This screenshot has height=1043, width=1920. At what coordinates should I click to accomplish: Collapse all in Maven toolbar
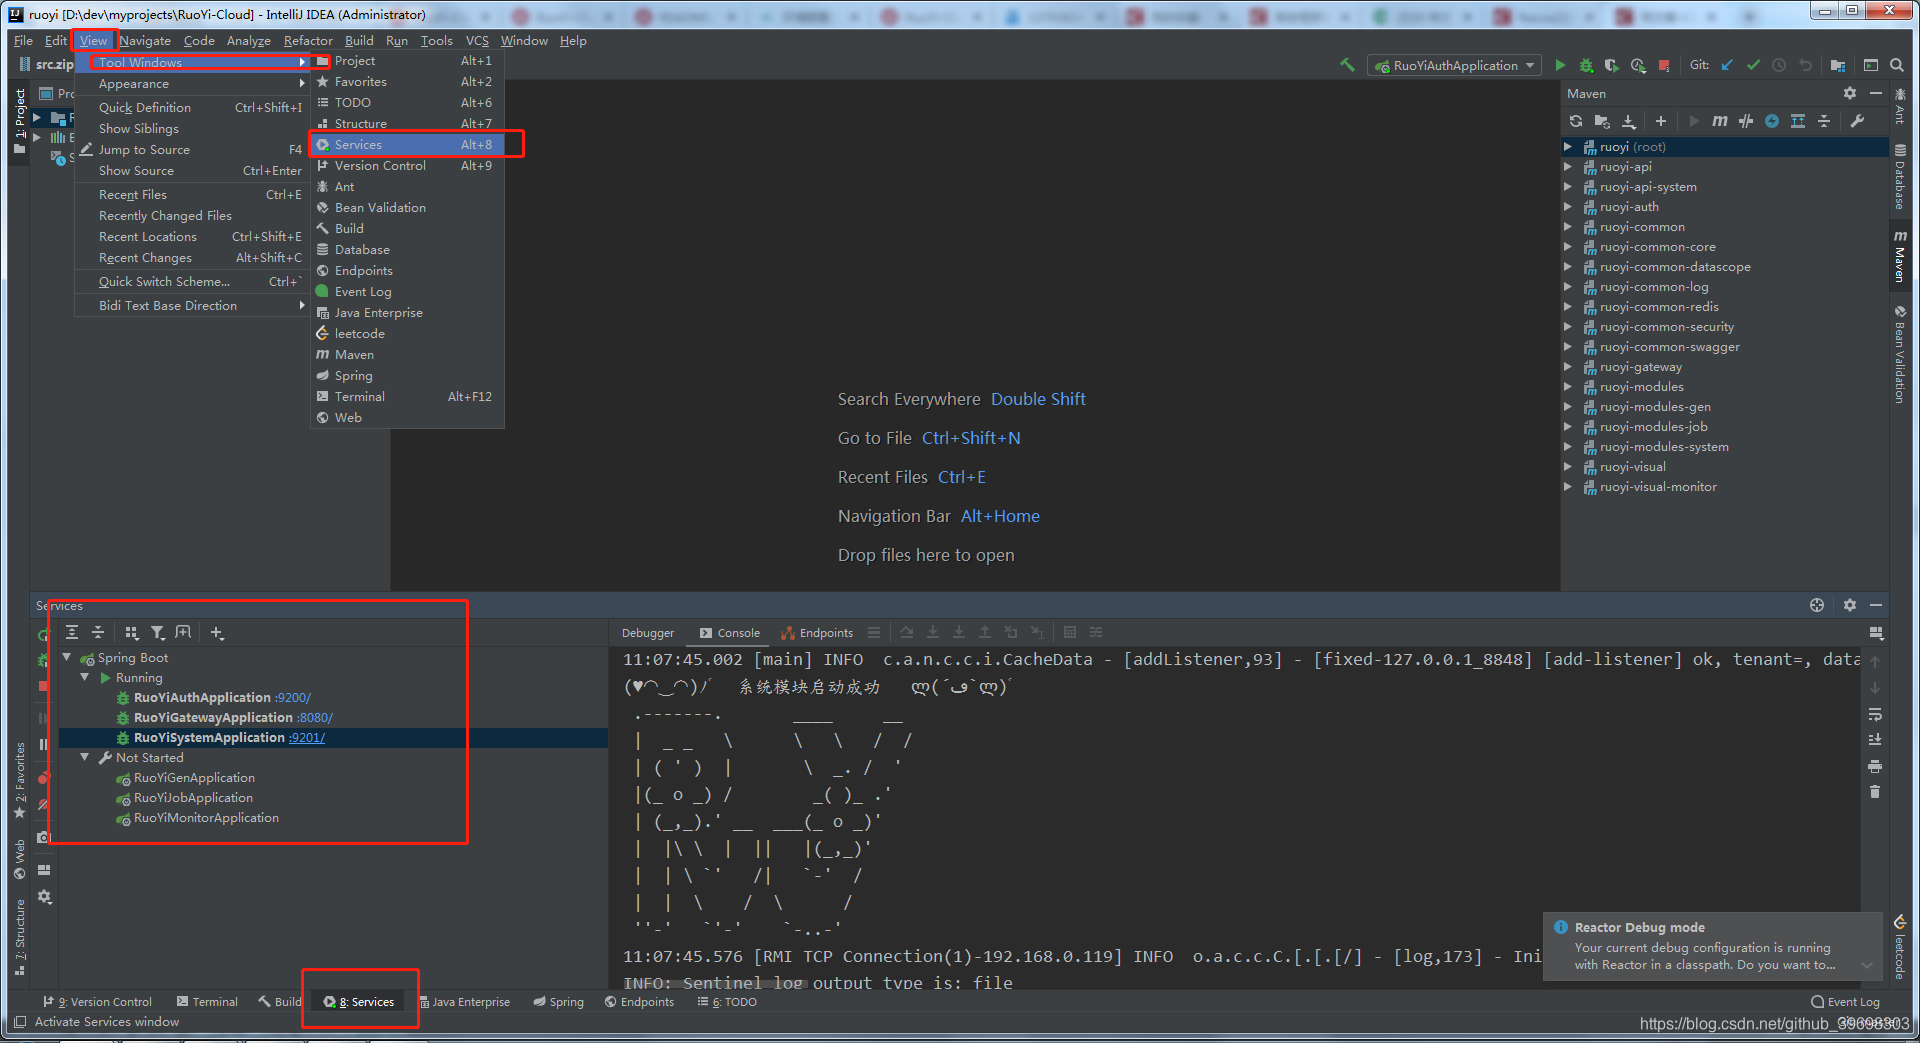1824,121
